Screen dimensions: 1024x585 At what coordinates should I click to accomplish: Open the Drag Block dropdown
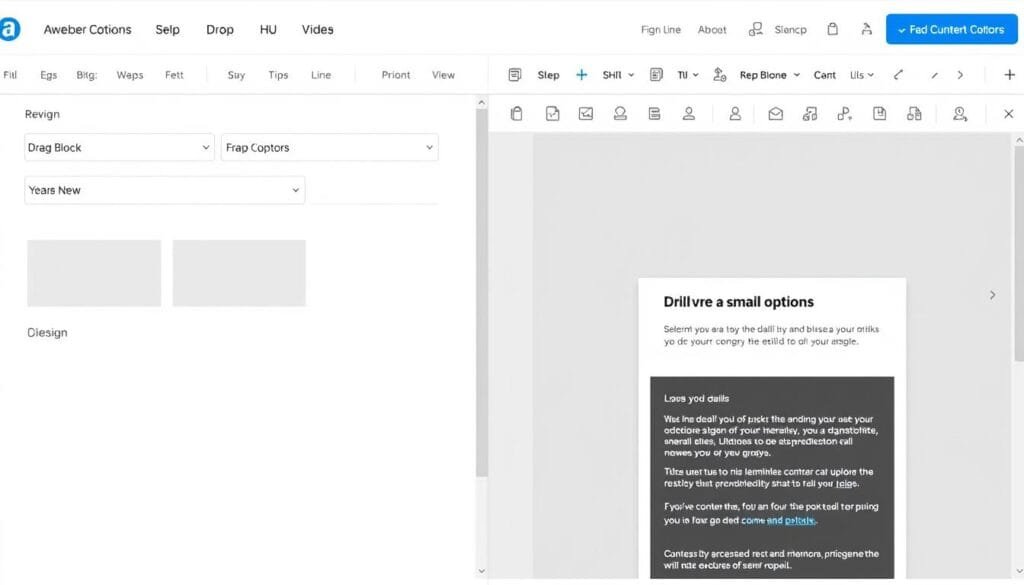click(x=119, y=147)
